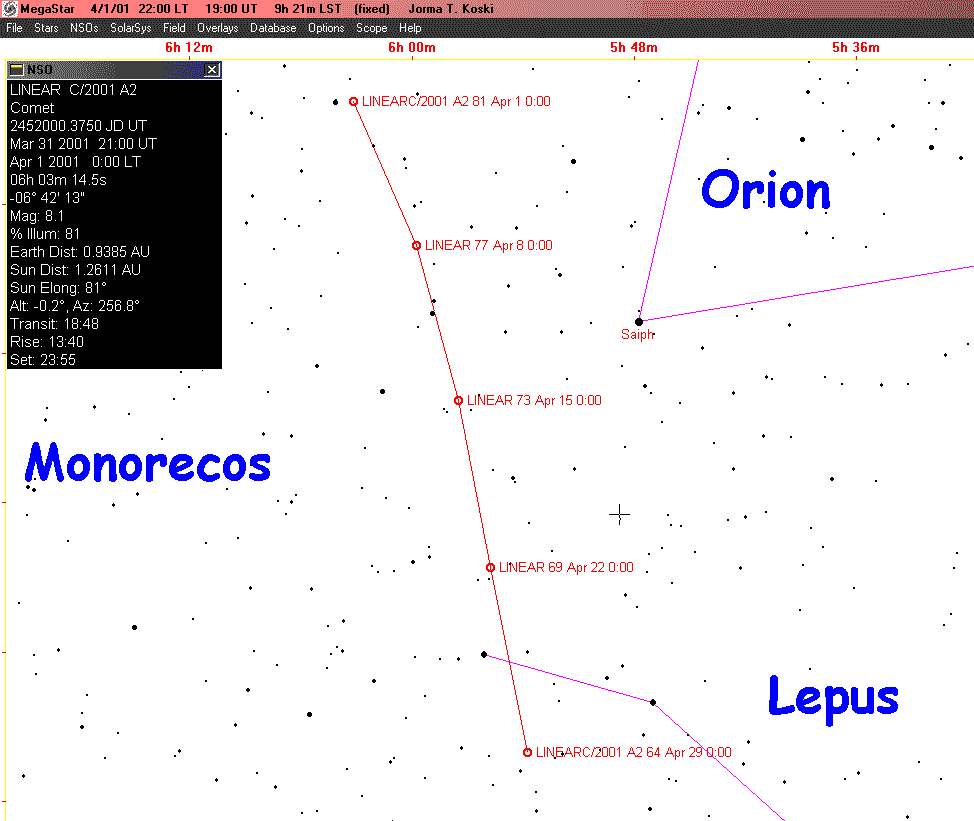
Task: Open the Stars menu
Action: (x=46, y=28)
